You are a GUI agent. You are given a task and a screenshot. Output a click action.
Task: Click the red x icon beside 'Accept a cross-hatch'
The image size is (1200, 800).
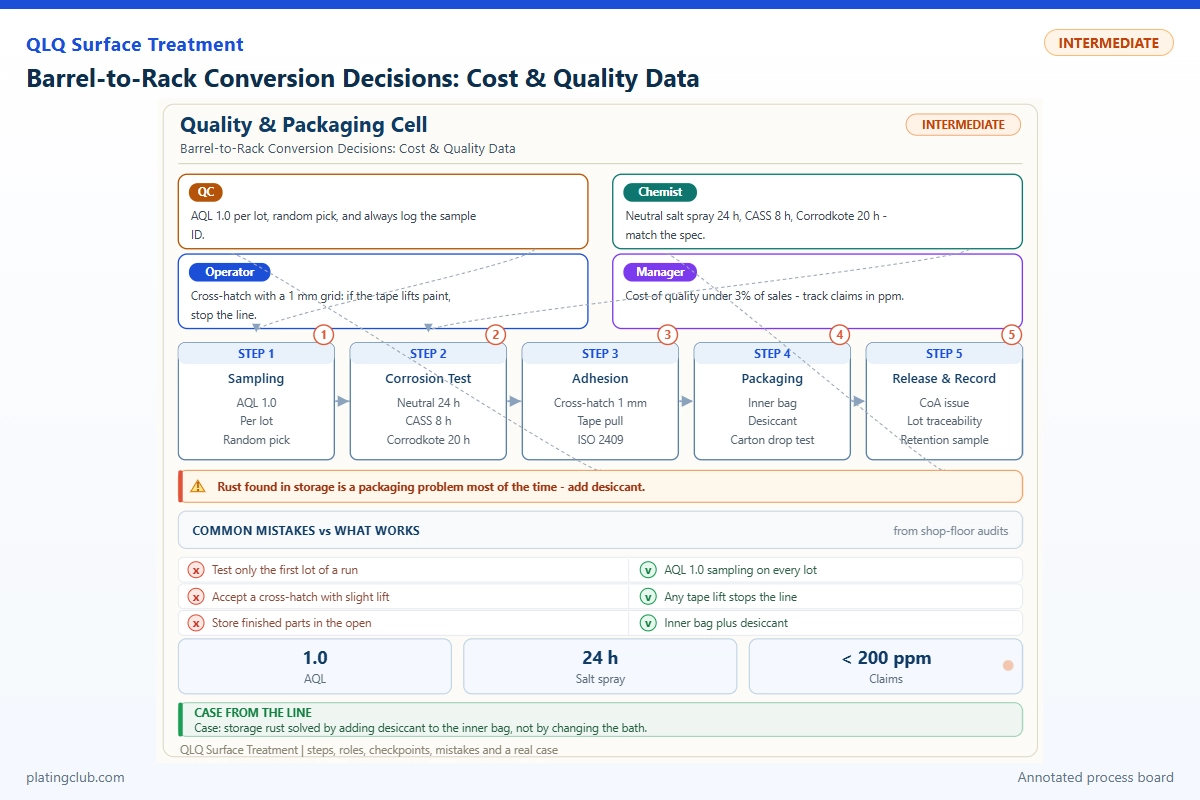coord(196,597)
